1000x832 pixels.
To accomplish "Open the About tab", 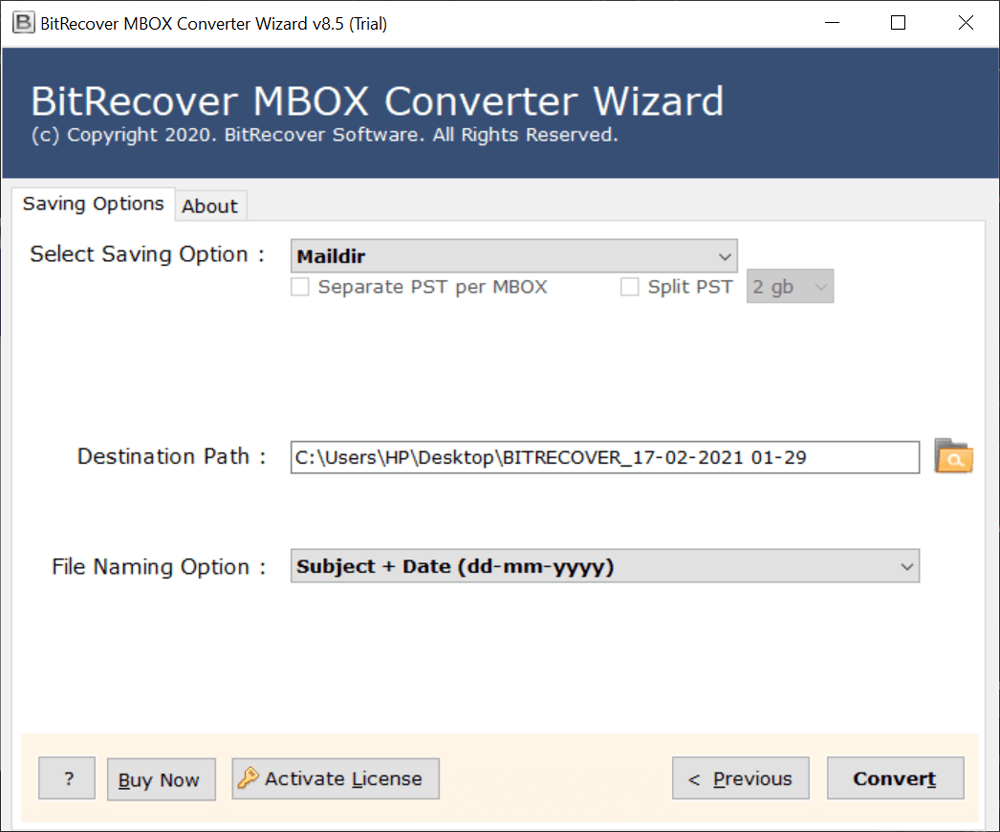I will coord(210,207).
